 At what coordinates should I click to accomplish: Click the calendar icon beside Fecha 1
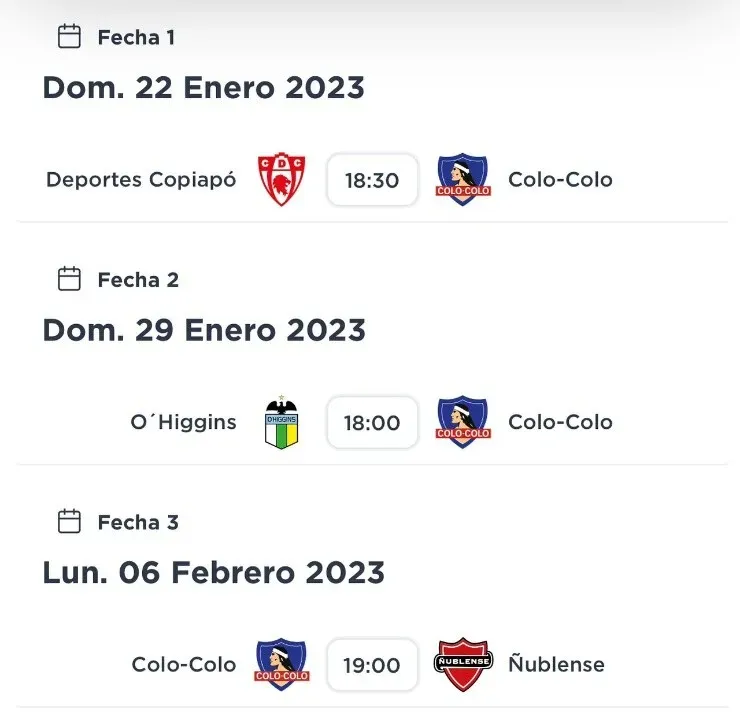[x=69, y=37]
